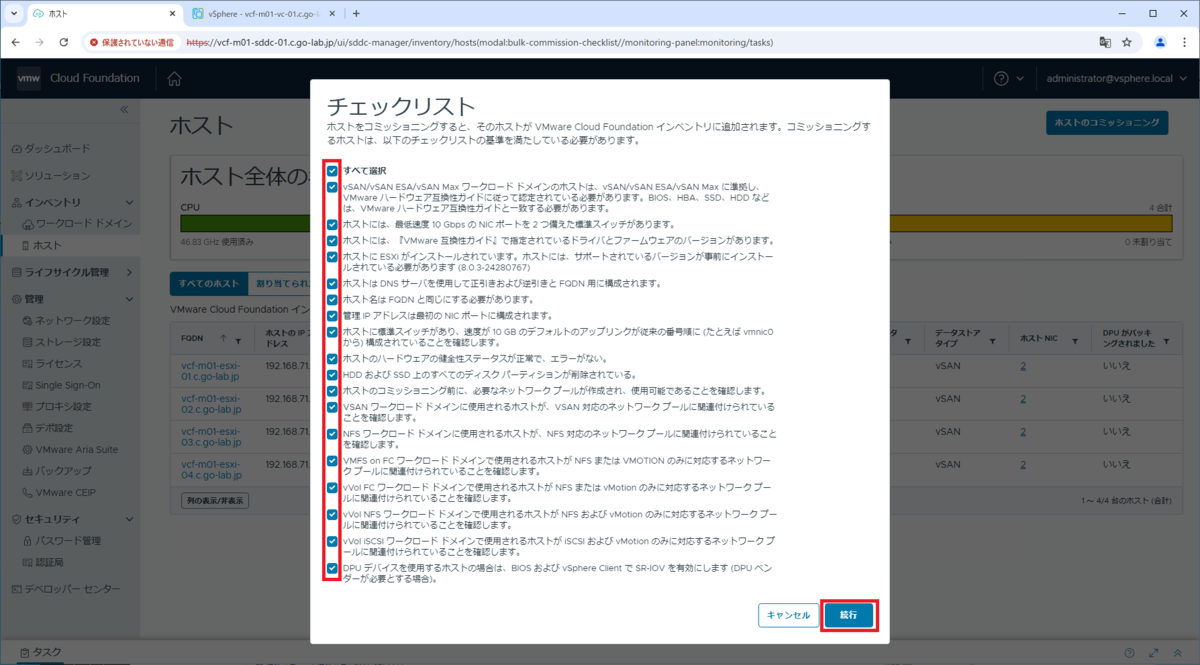Open the browser profile avatar icon
The height and width of the screenshot is (665, 1200).
[x=1160, y=43]
